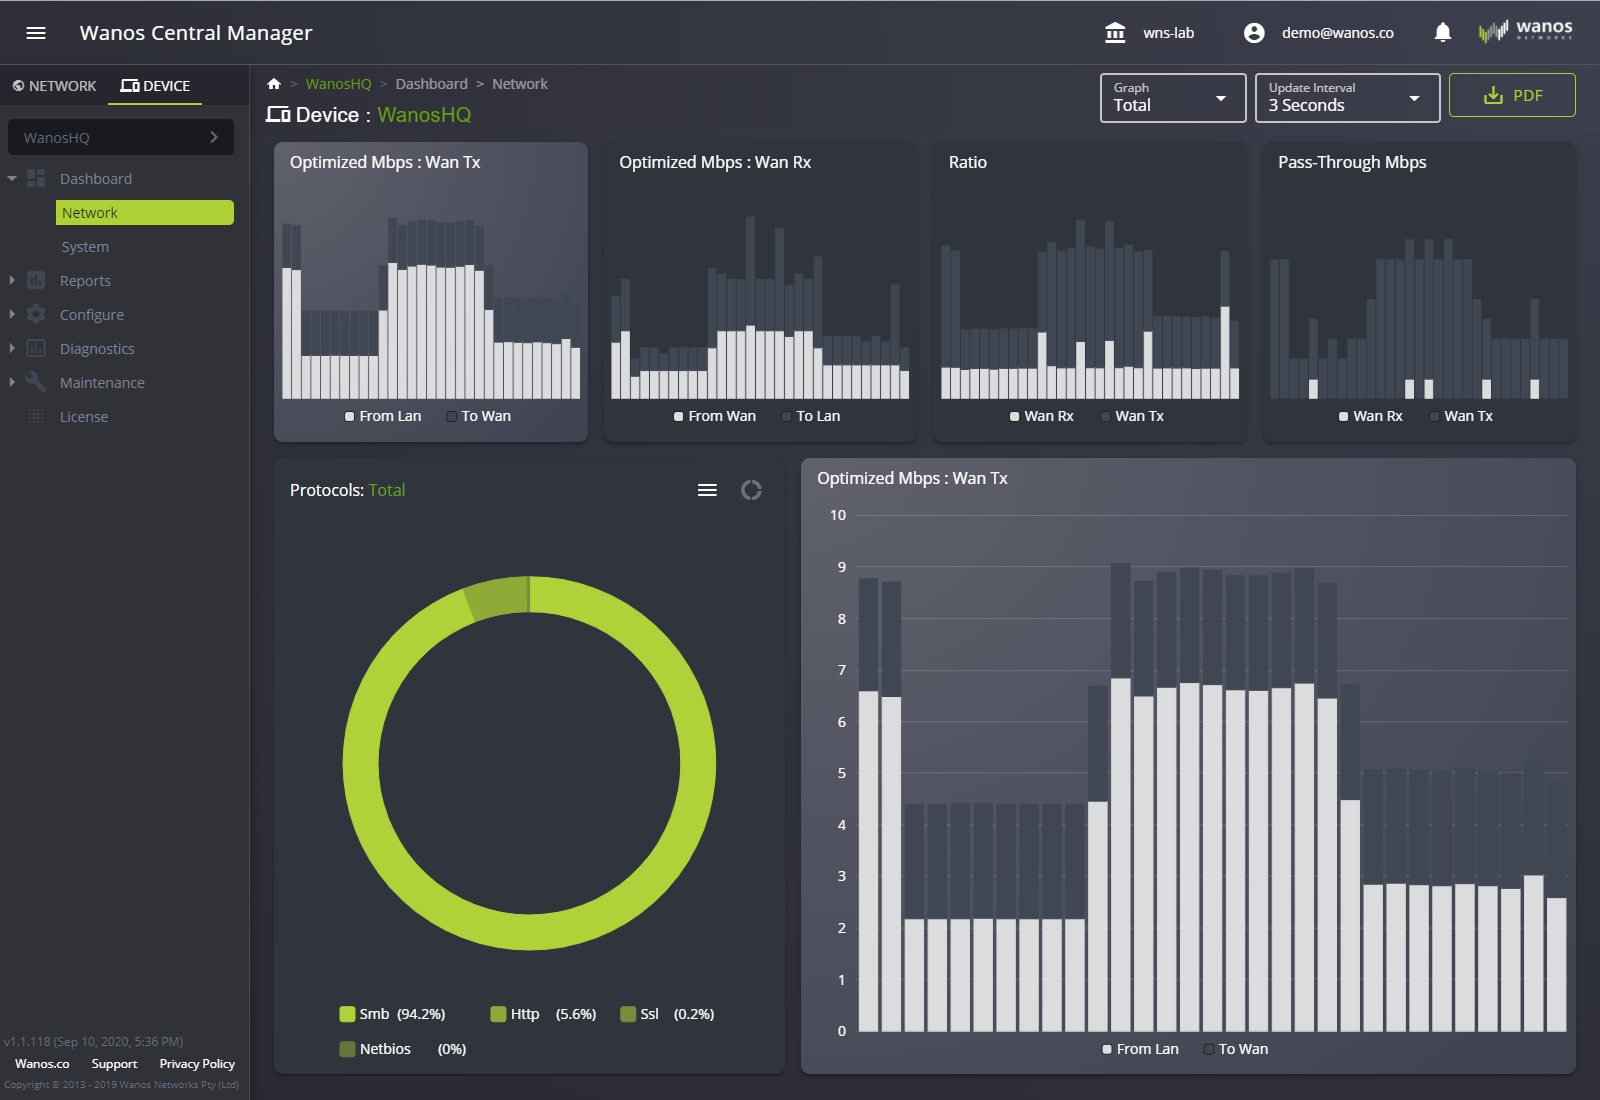
Task: Switch to the NETWORK tab
Action: coord(54,86)
